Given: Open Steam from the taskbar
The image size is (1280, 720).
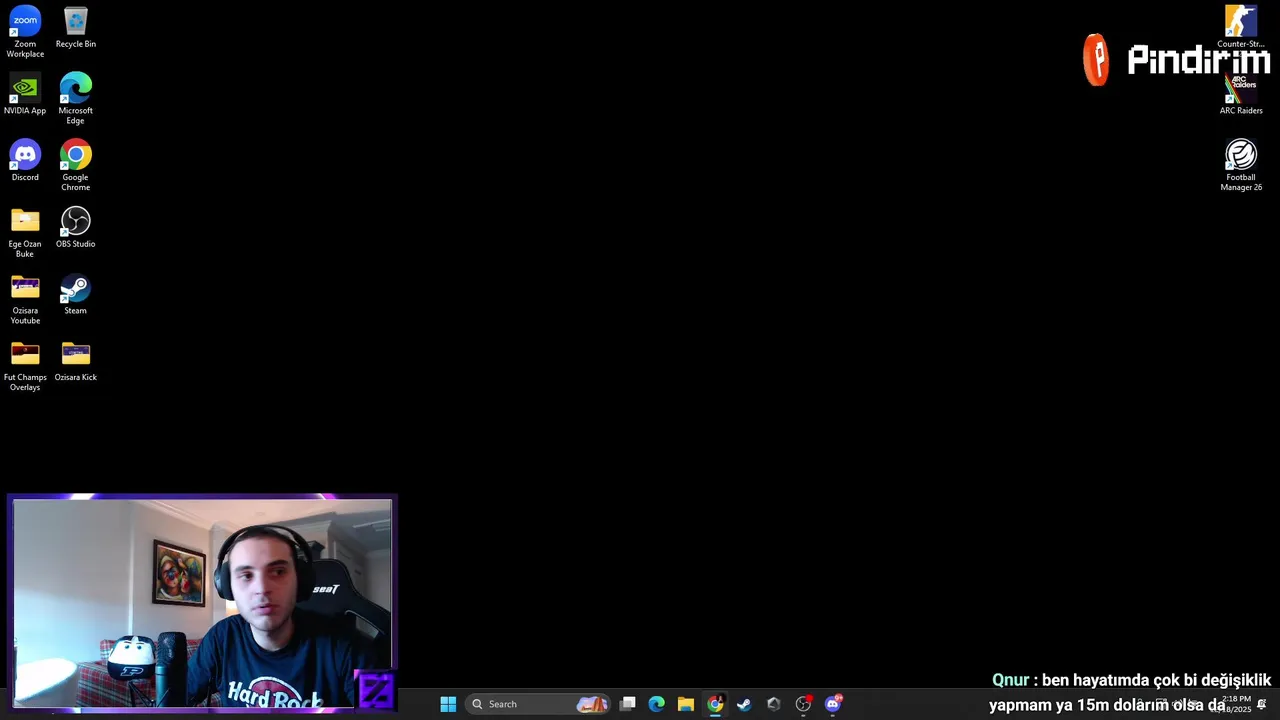Looking at the screenshot, I should tap(744, 704).
